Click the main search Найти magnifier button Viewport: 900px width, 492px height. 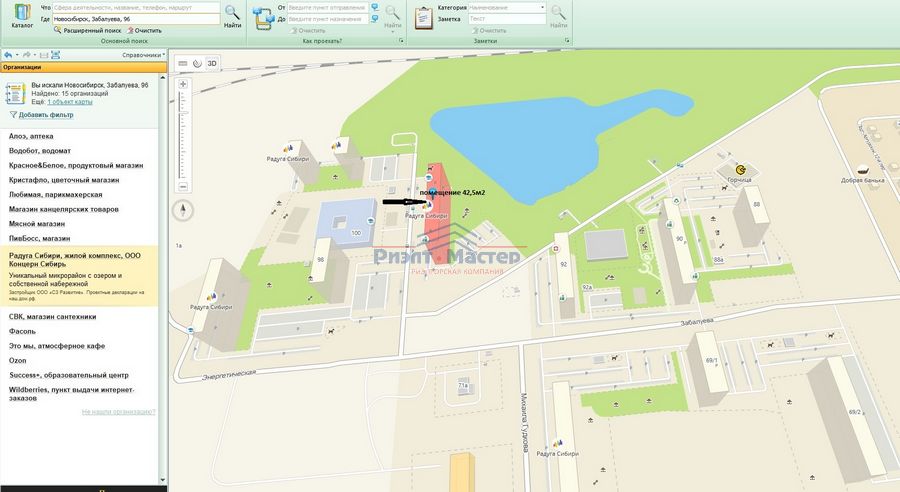pos(232,16)
